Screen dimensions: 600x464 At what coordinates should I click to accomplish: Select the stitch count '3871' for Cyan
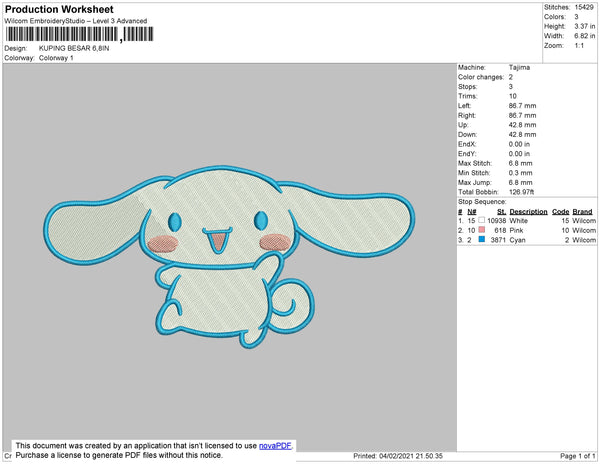pyautogui.click(x=498, y=240)
